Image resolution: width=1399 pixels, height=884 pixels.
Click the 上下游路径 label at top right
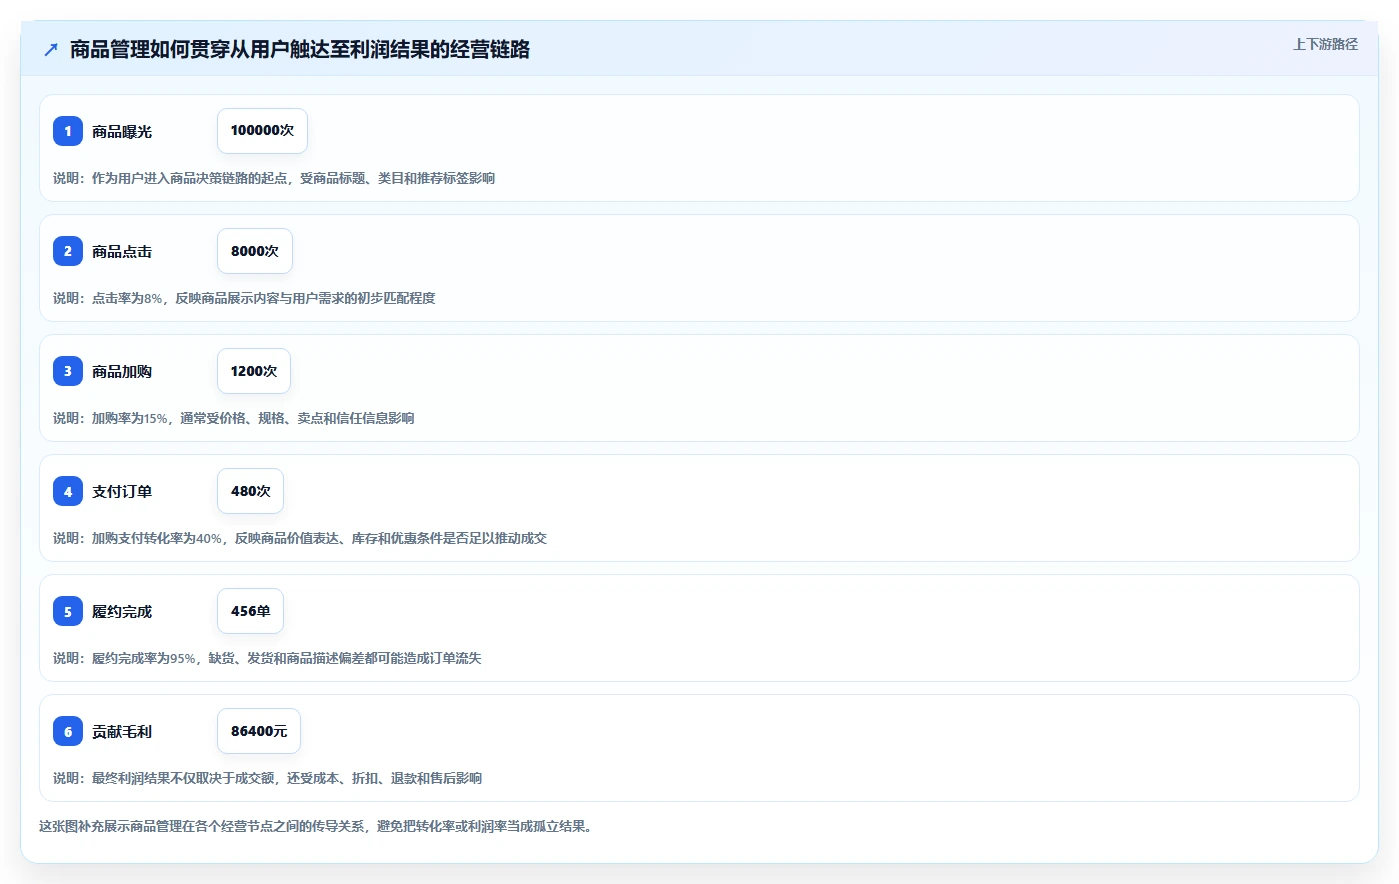pyautogui.click(x=1325, y=44)
